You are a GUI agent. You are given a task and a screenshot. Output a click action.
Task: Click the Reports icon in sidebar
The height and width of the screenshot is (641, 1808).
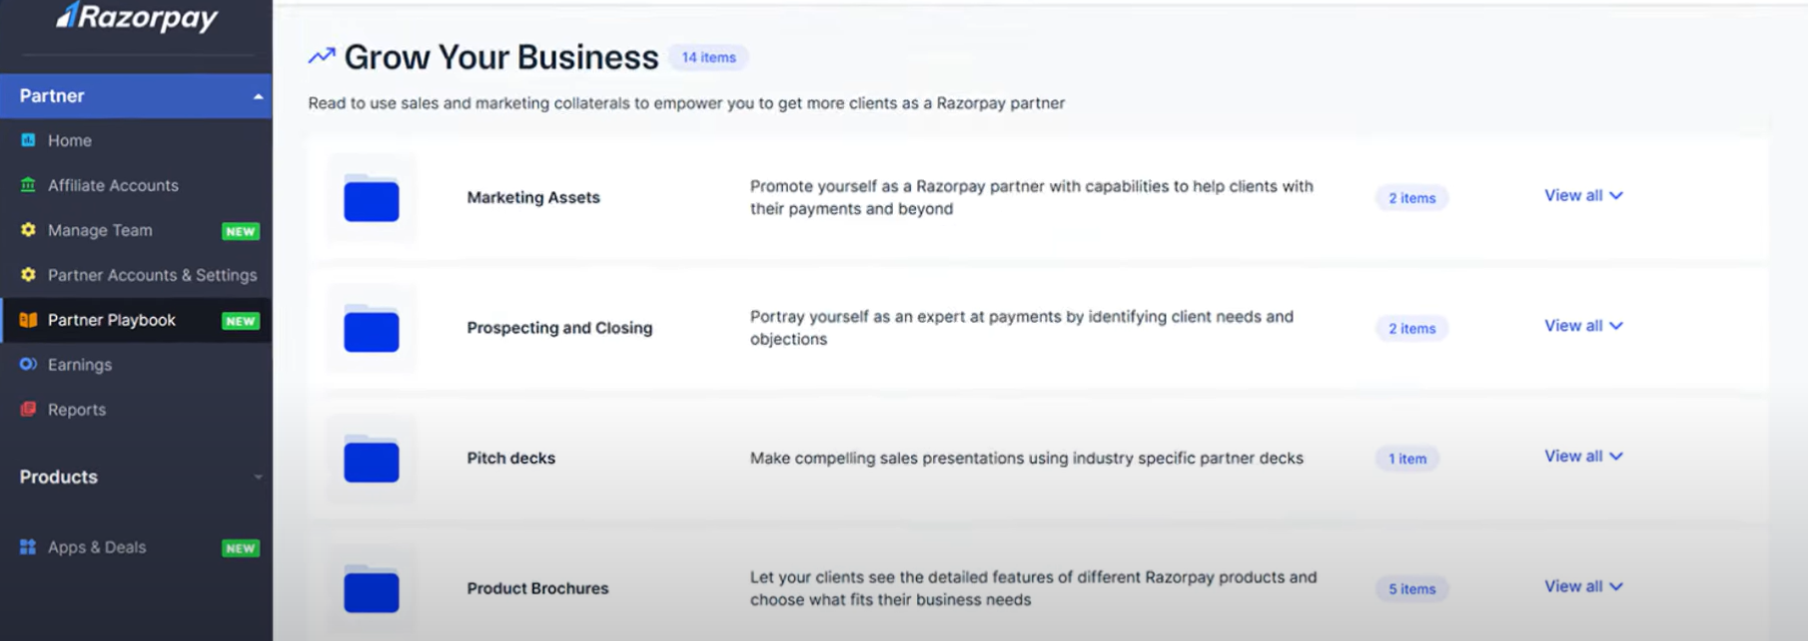(x=28, y=409)
